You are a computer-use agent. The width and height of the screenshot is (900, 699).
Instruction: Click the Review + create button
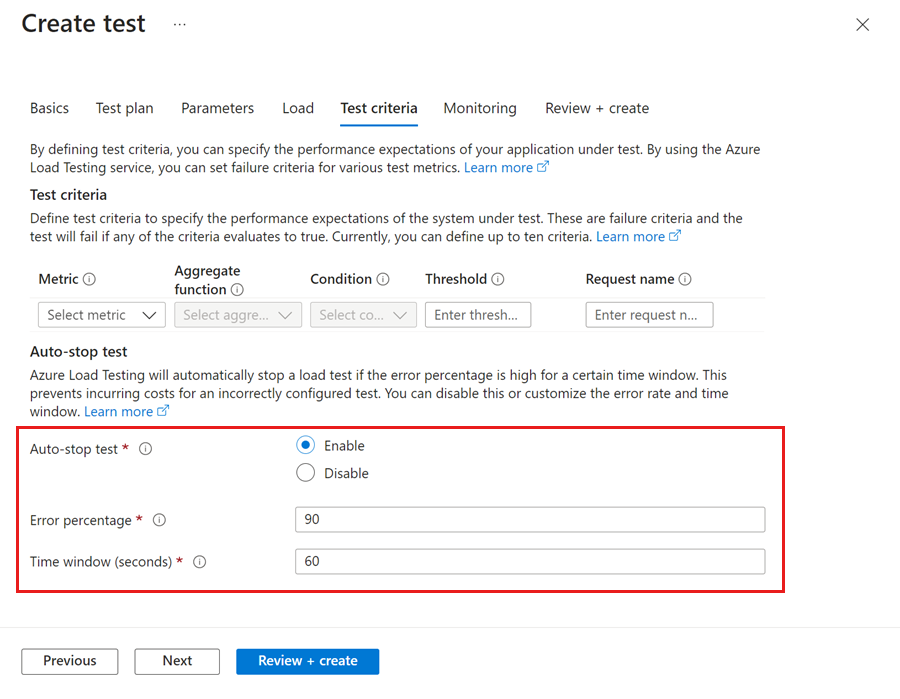pyautogui.click(x=307, y=661)
